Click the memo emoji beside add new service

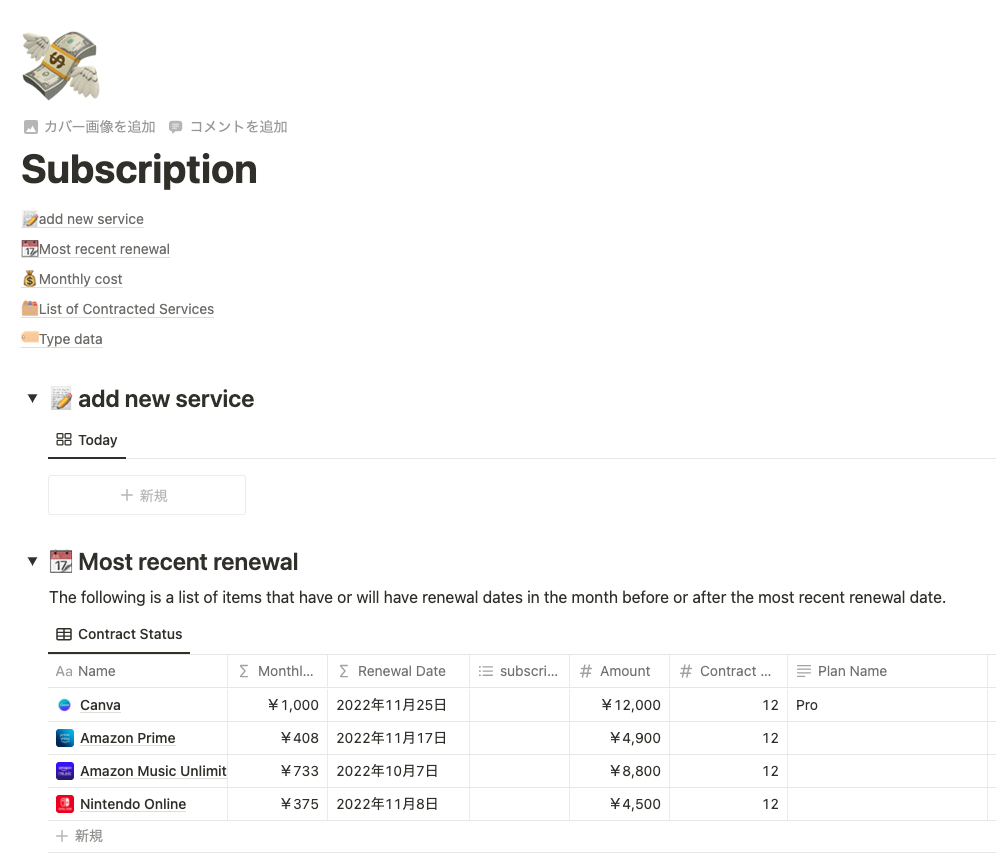coord(61,398)
